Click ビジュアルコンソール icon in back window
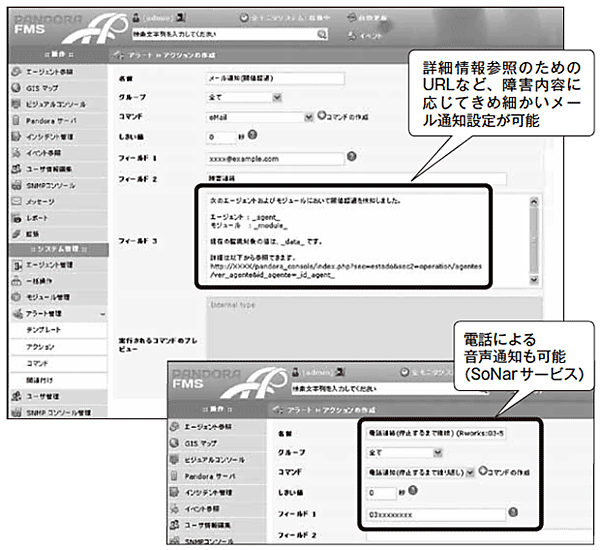Viewport: 600px width, 550px height. [x=16, y=104]
